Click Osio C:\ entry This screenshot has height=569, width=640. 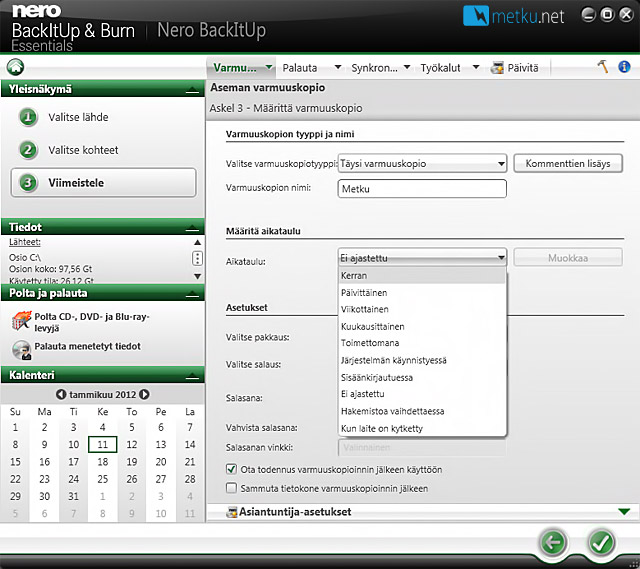[x=25, y=258]
